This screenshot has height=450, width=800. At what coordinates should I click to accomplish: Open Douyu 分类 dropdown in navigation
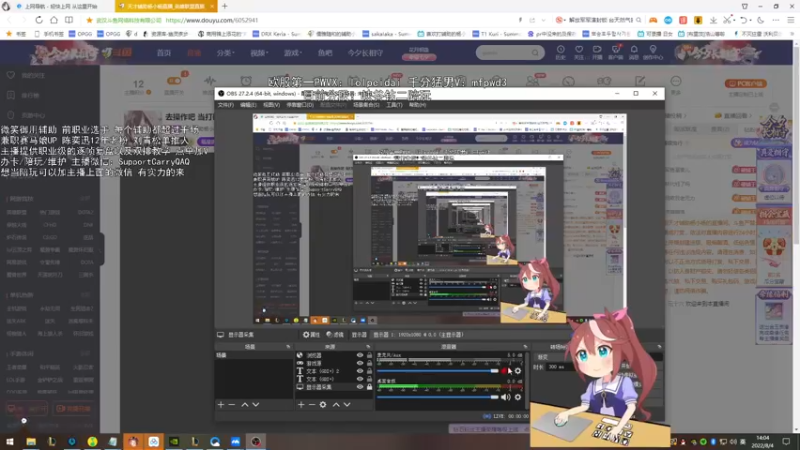(x=225, y=53)
